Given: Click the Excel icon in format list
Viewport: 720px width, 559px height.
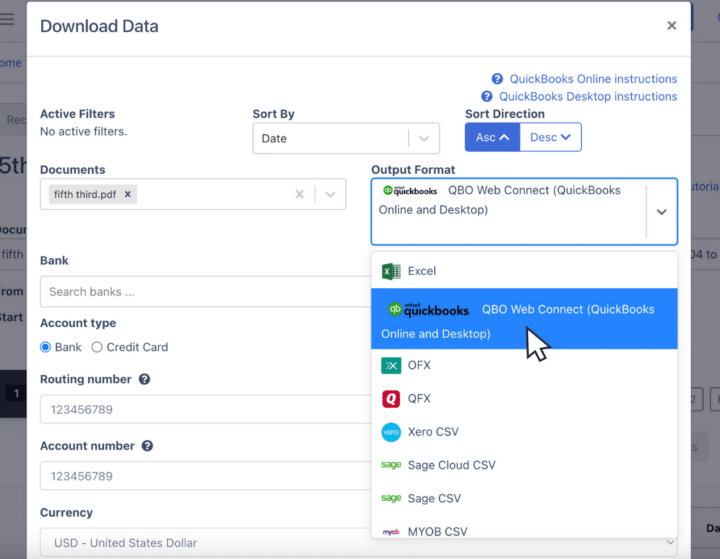Looking at the screenshot, I should tap(391, 271).
